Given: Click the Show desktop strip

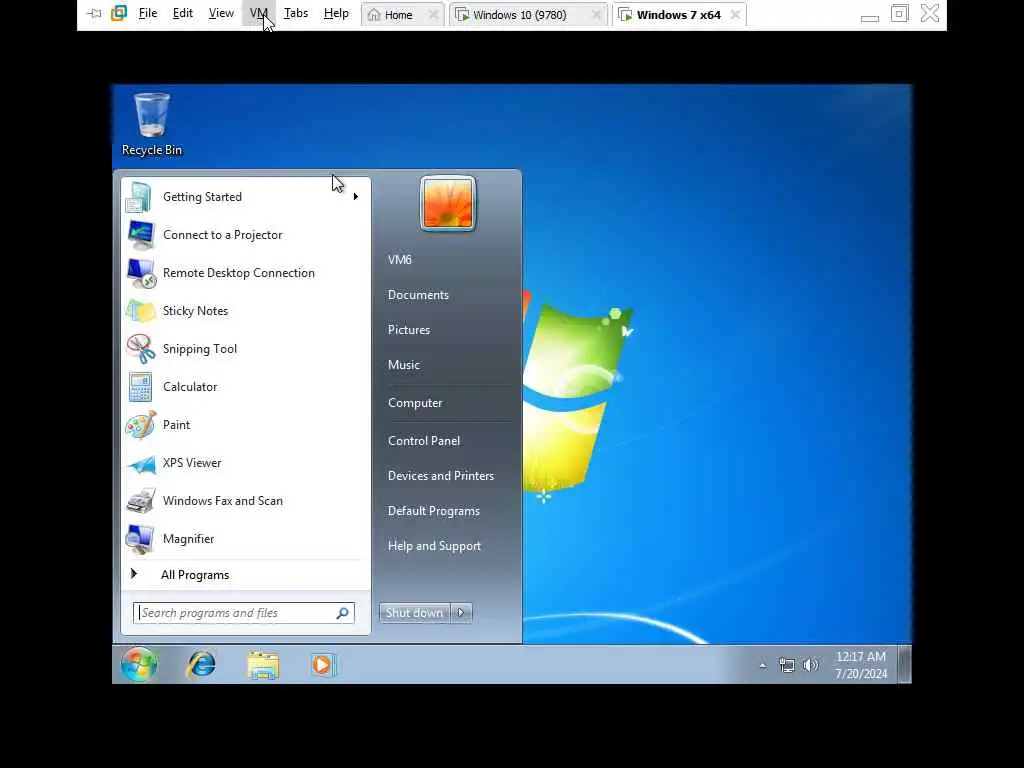Looking at the screenshot, I should [x=905, y=664].
